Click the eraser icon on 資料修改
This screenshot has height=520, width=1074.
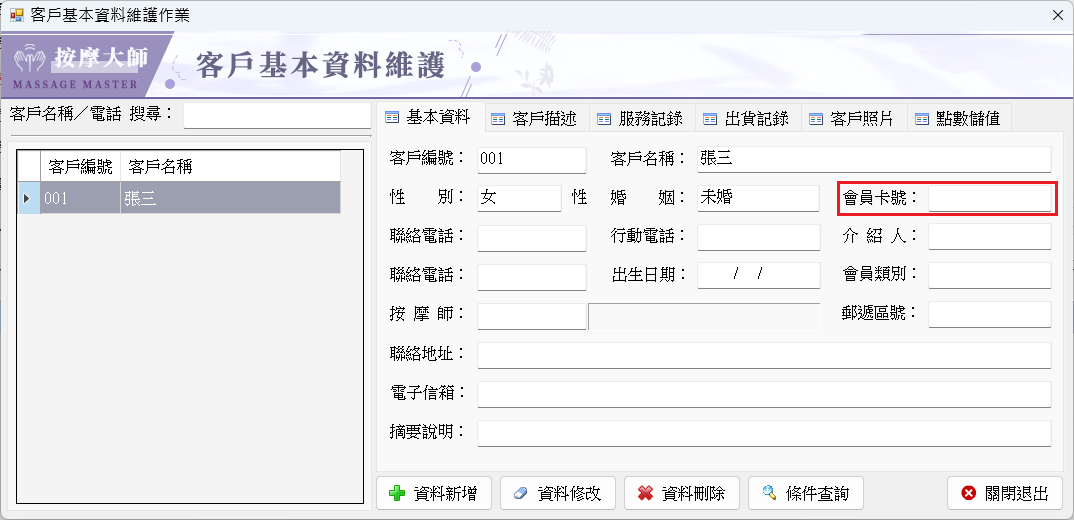point(521,493)
